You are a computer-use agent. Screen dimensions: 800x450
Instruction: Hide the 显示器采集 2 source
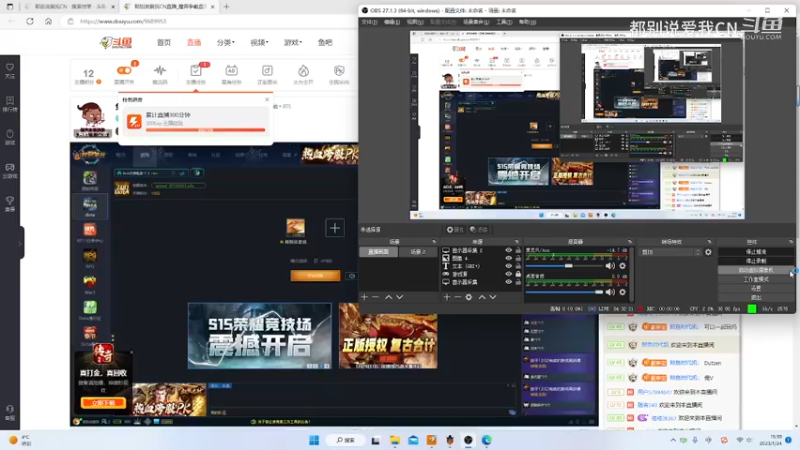508,251
